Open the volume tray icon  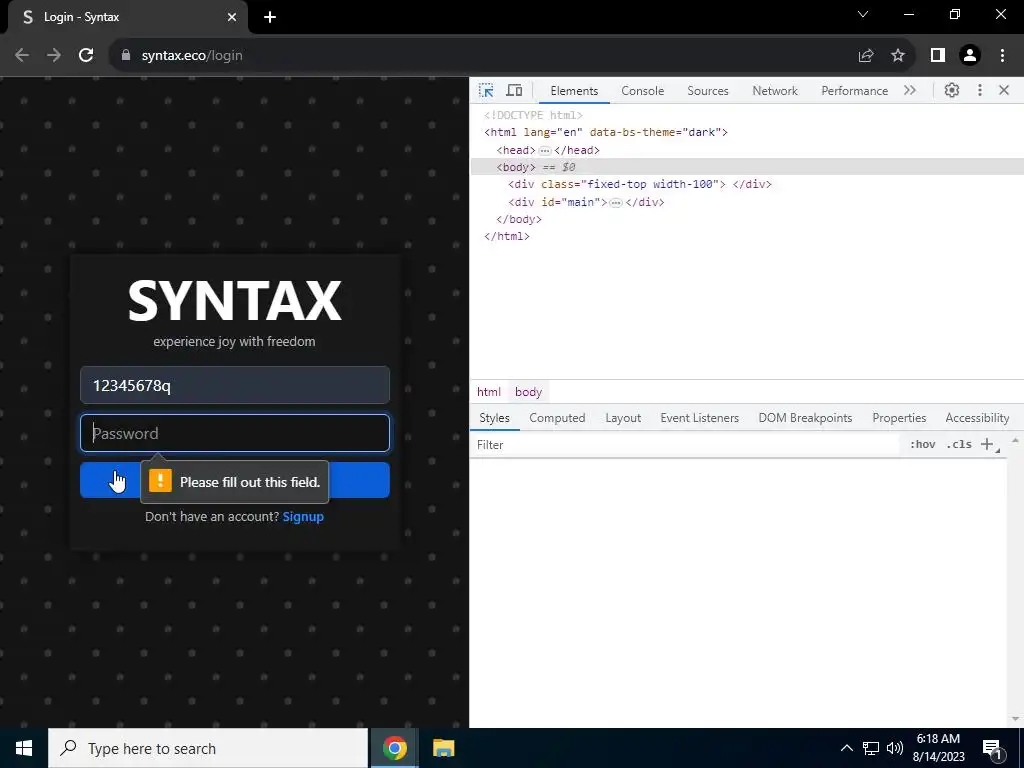[x=895, y=748]
